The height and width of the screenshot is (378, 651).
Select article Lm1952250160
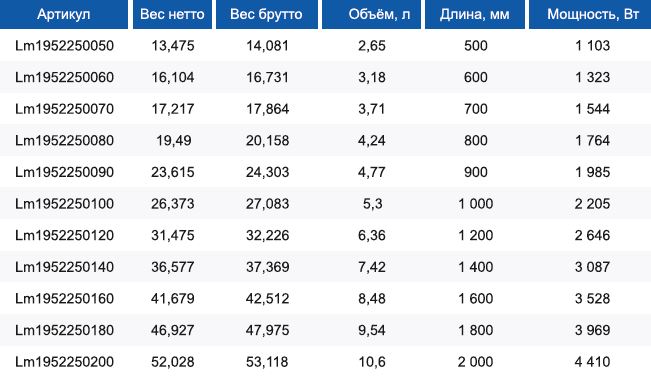pyautogui.click(x=64, y=298)
